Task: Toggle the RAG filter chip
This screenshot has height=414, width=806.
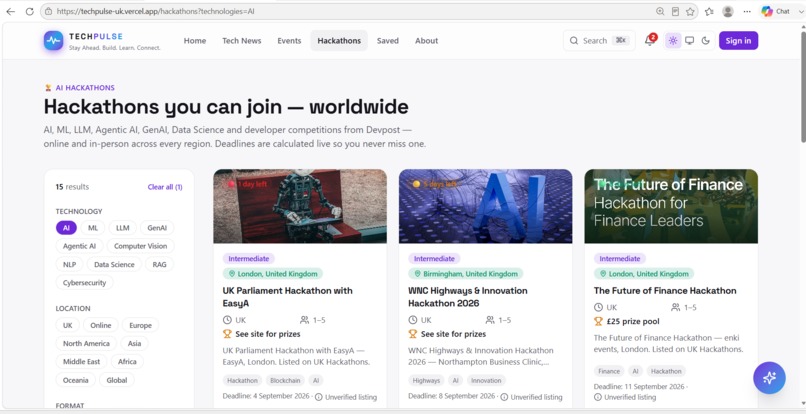Action: click(159, 264)
